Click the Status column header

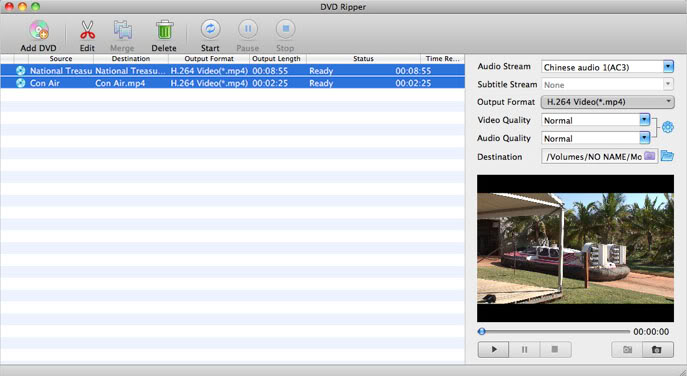coord(363,59)
